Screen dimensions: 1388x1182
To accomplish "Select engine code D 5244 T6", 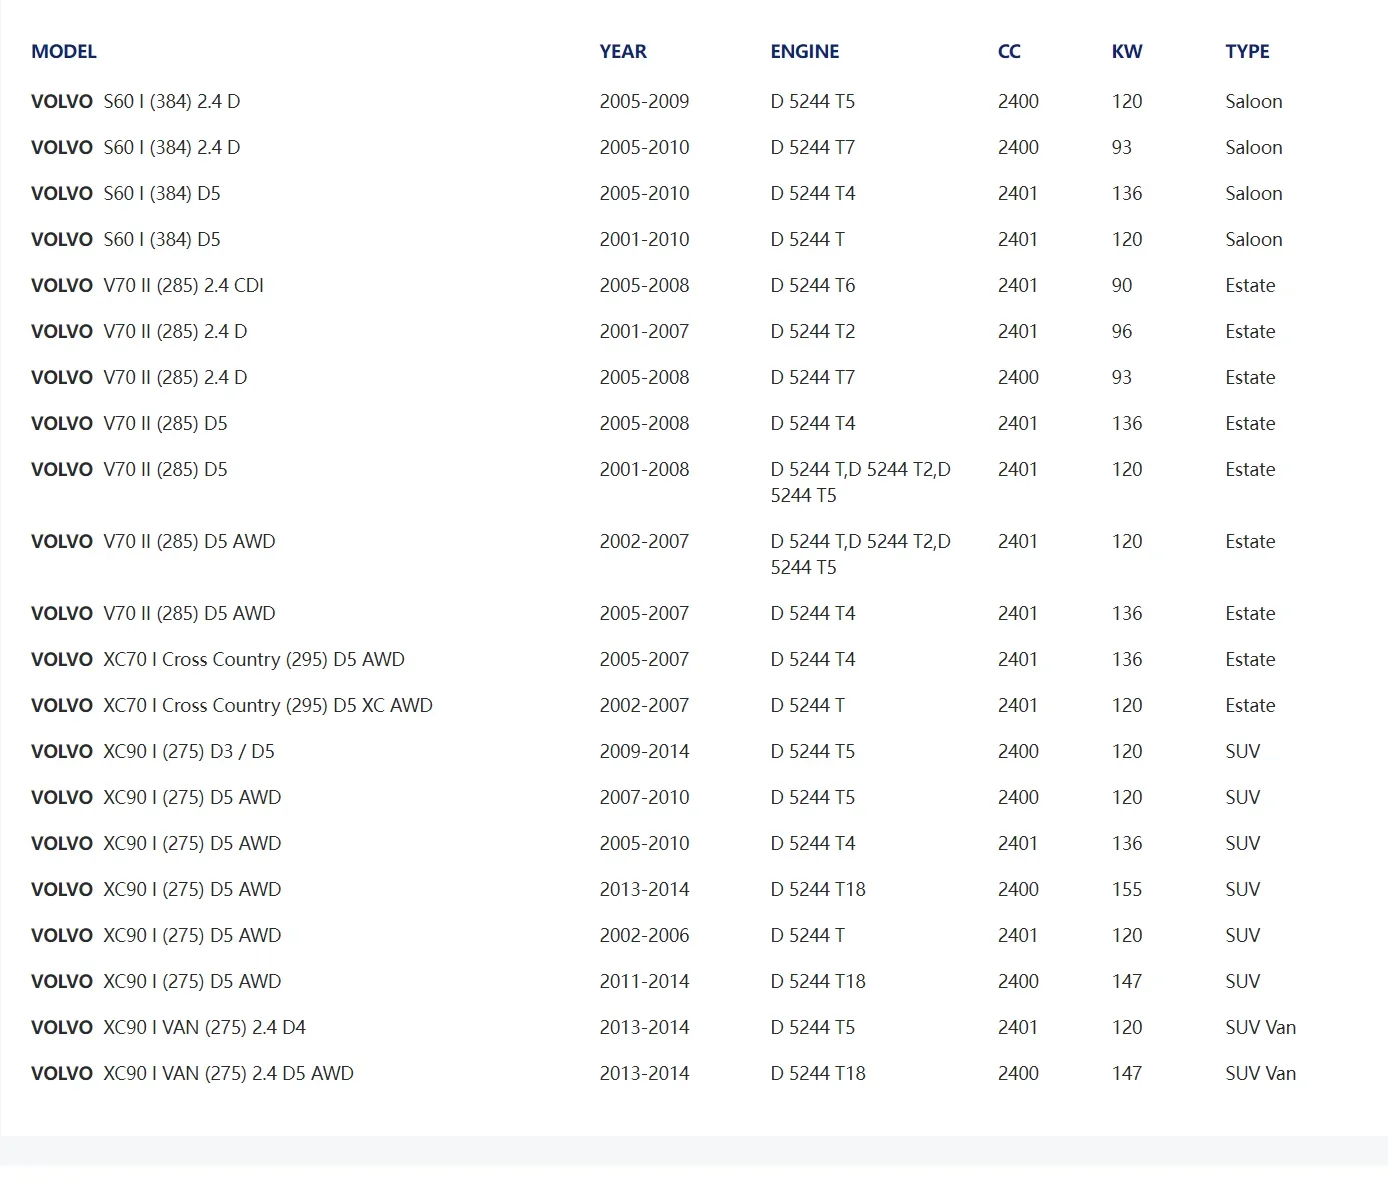I will [813, 285].
